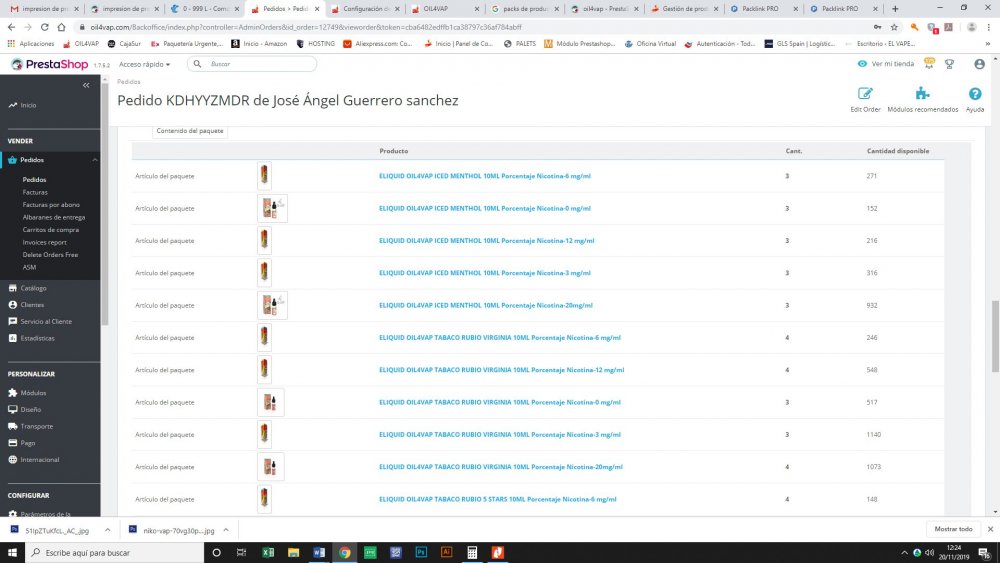Viewport: 1000px width, 563px height.
Task: Open Excel from the taskbar
Action: (268, 552)
